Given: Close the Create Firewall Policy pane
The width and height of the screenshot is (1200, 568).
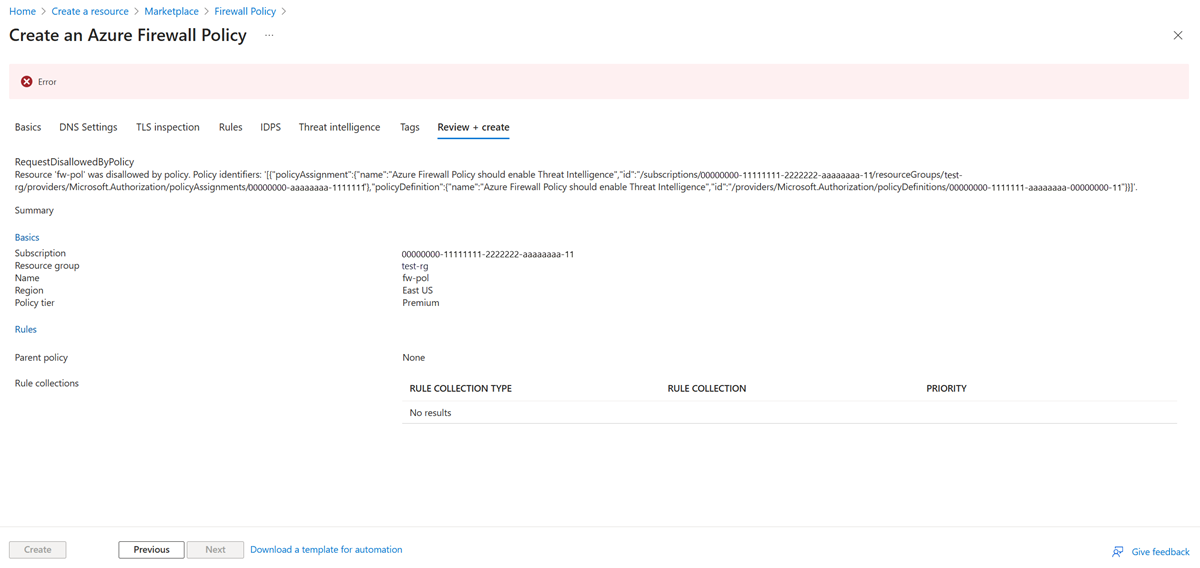Looking at the screenshot, I should (x=1177, y=35).
